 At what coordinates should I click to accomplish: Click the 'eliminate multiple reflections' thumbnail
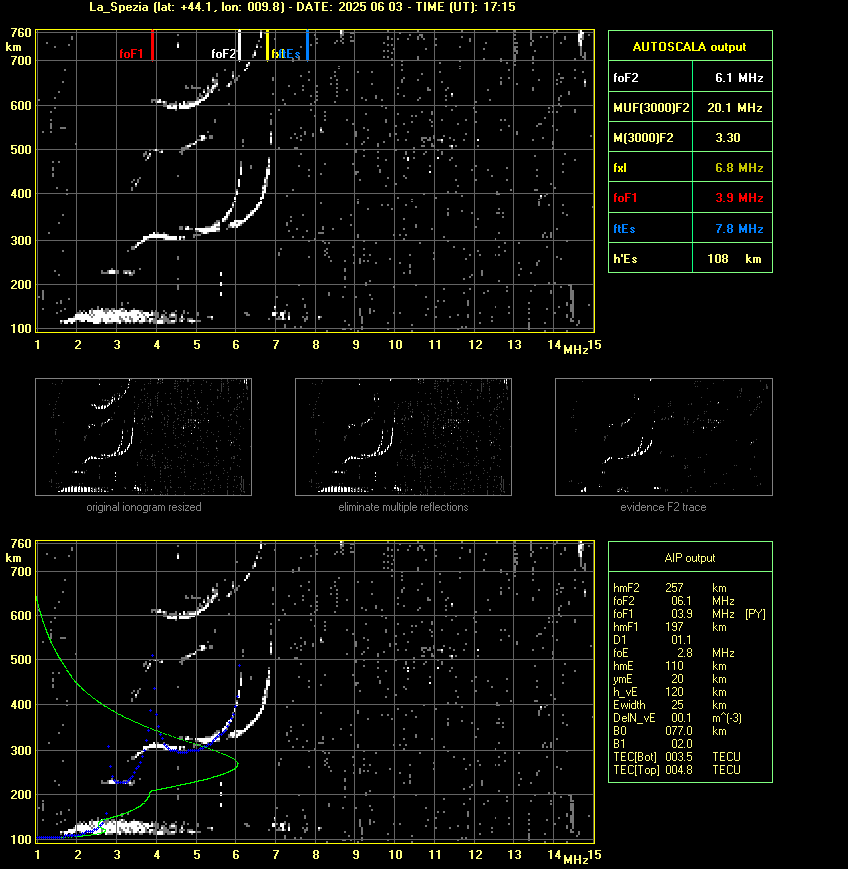tap(403, 437)
